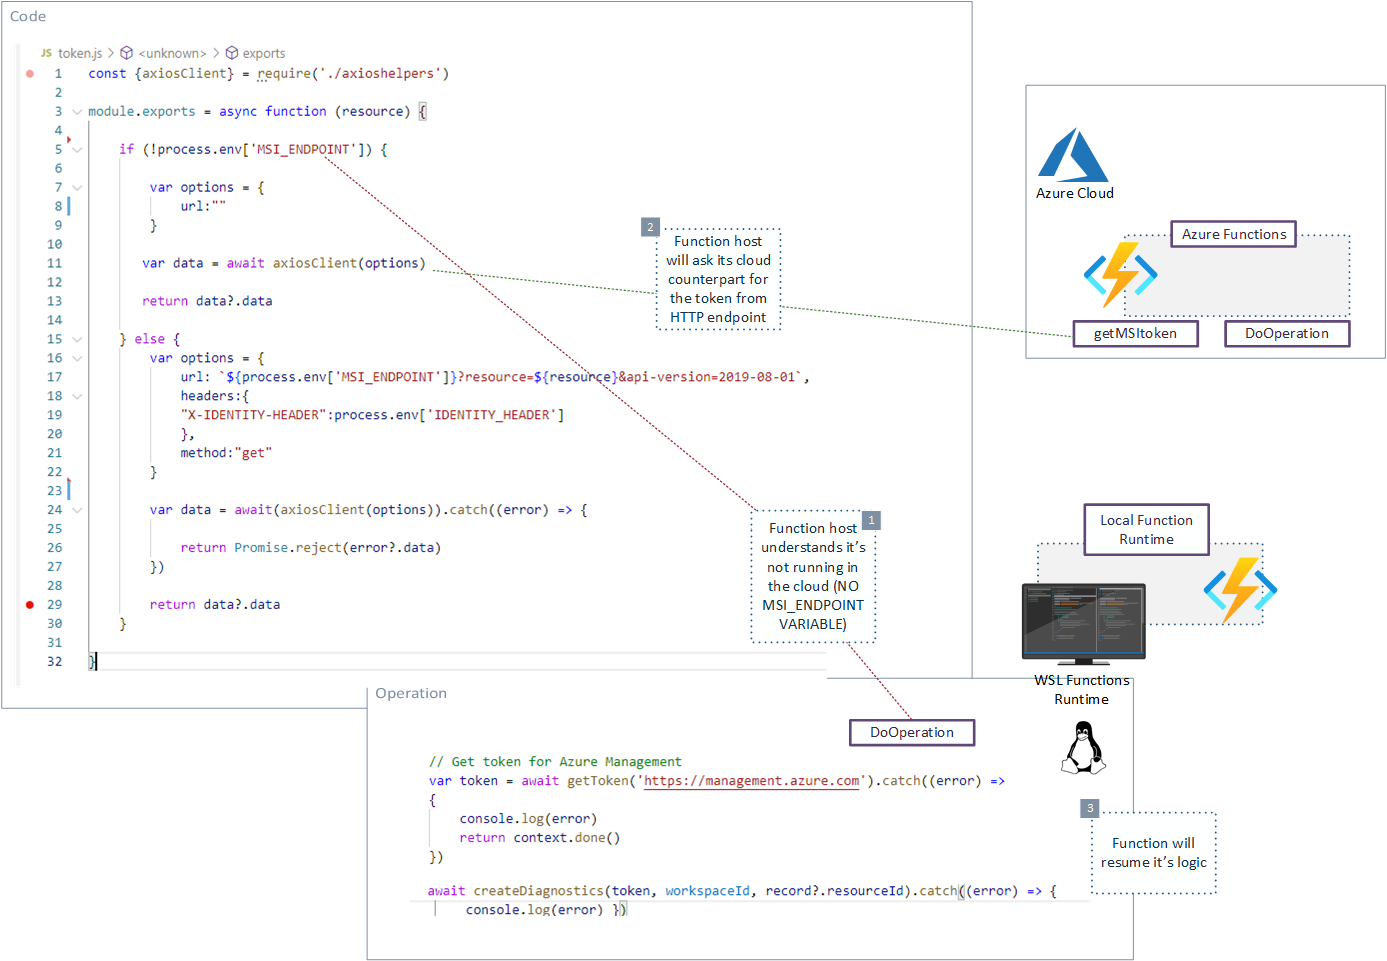Viewport: 1387px width, 961px height.
Task: Open the management.azure.com URL link
Action: [x=751, y=781]
